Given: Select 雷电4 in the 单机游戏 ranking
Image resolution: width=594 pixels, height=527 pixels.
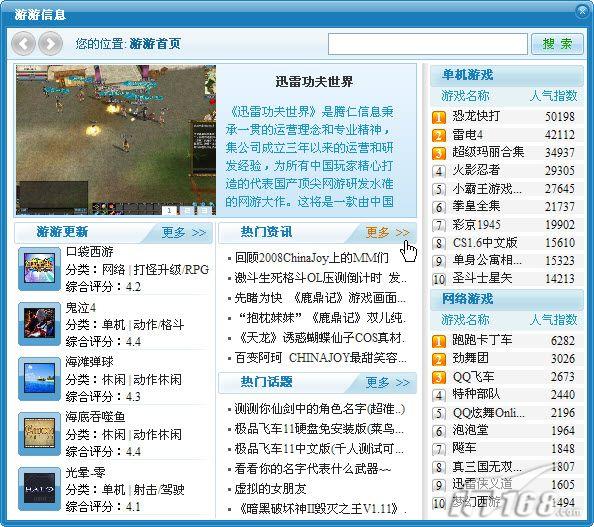Looking at the screenshot, I should pos(468,134).
